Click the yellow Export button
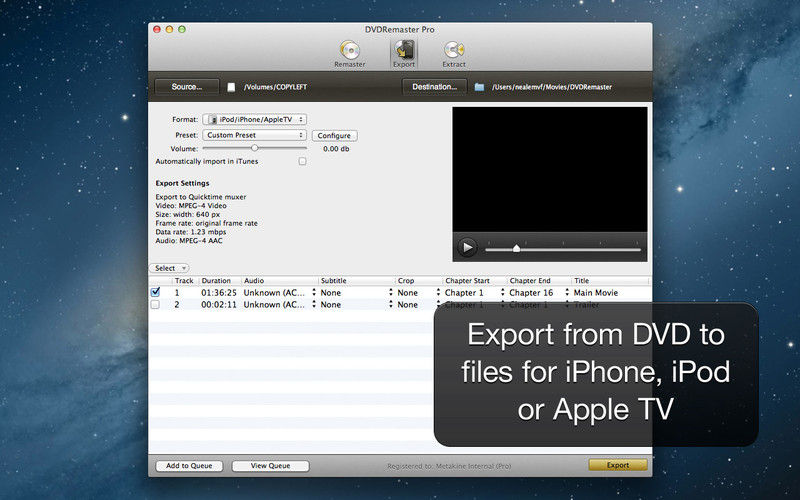The image size is (800, 500). point(618,465)
